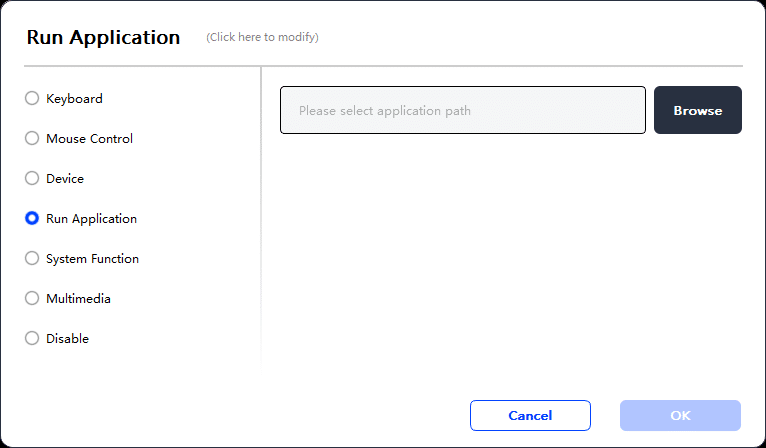This screenshot has height=448, width=766.
Task: Select the Multimedia radio button
Action: point(32,299)
